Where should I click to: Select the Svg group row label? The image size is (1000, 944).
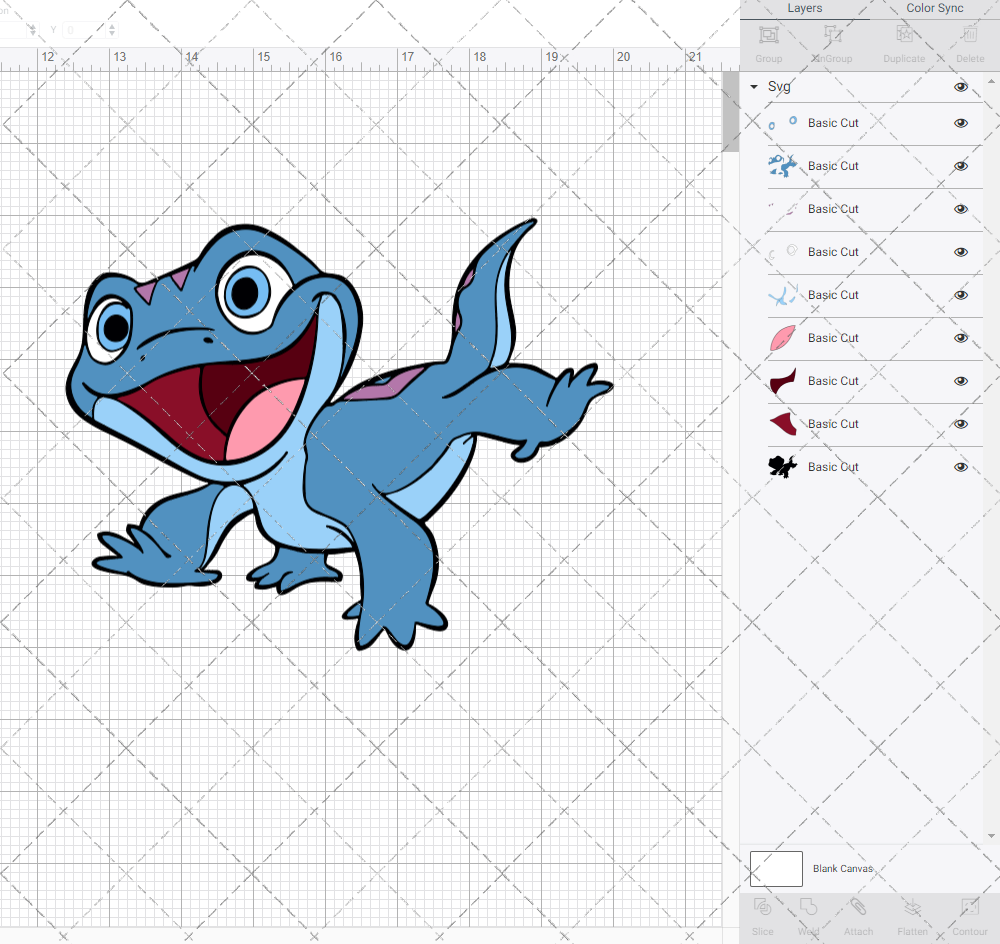pyautogui.click(x=779, y=87)
